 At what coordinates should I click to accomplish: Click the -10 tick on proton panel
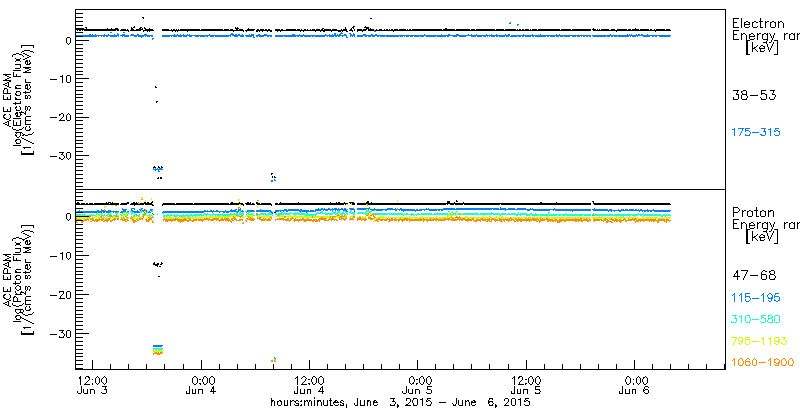click(x=60, y=256)
